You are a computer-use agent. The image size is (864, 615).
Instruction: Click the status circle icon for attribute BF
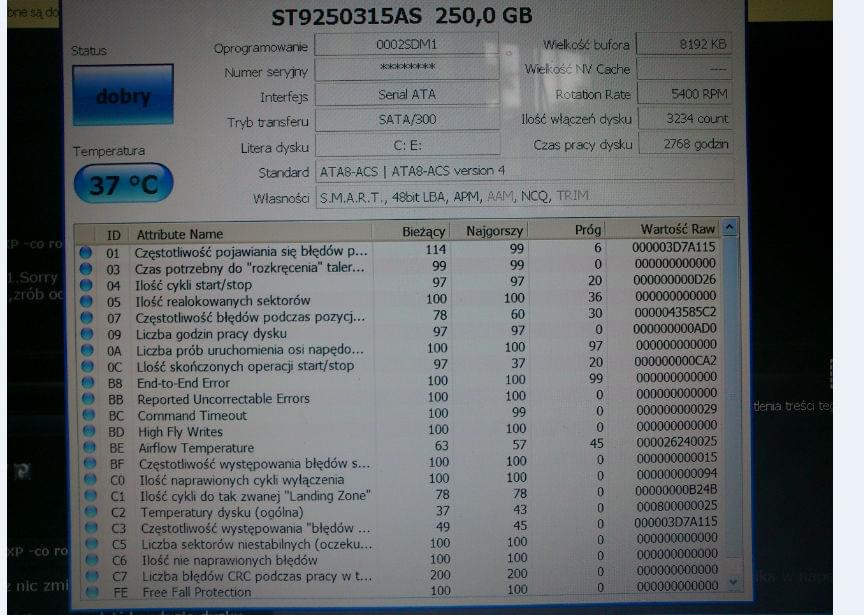(x=90, y=463)
